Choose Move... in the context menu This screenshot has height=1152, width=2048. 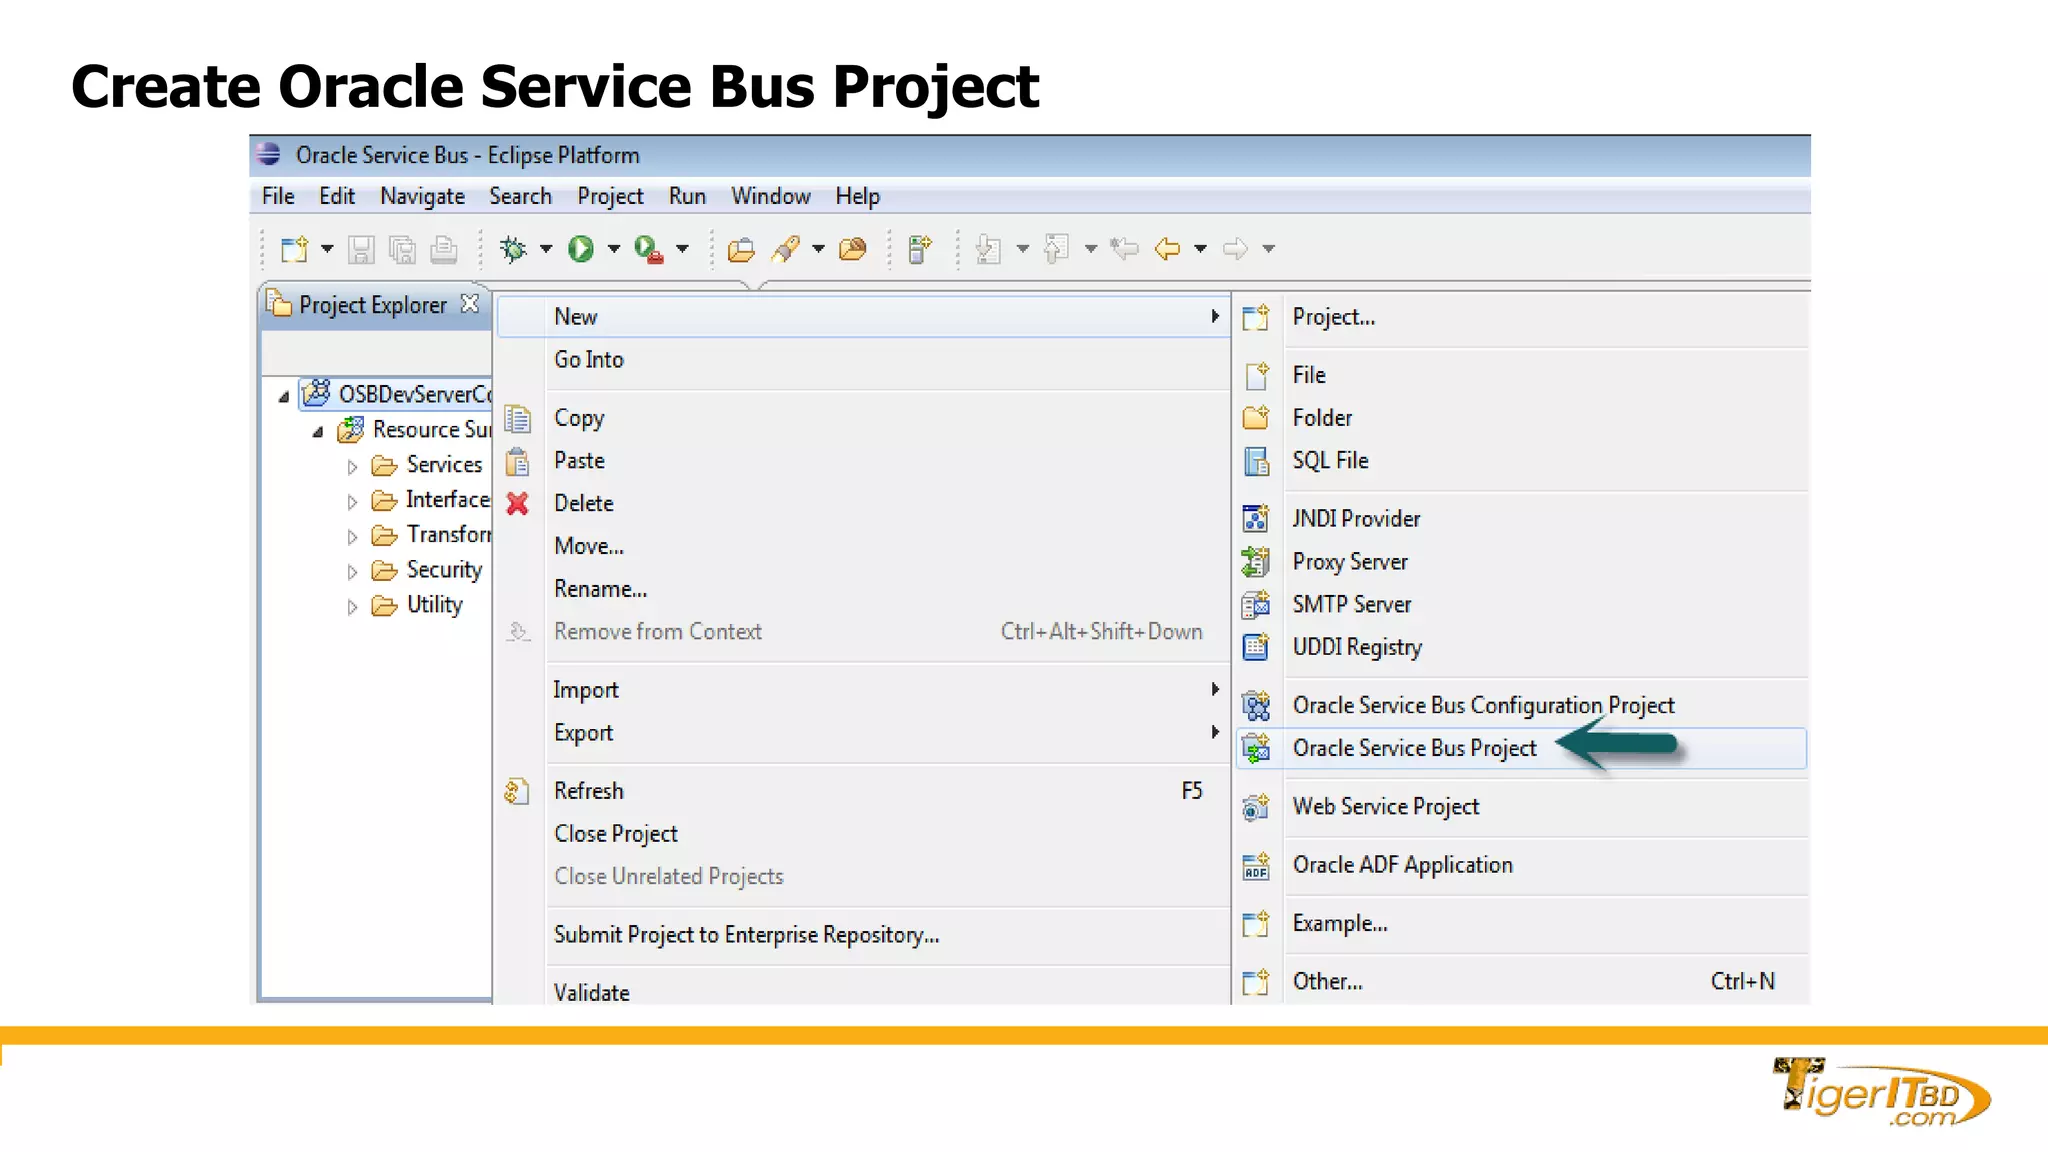863,547
